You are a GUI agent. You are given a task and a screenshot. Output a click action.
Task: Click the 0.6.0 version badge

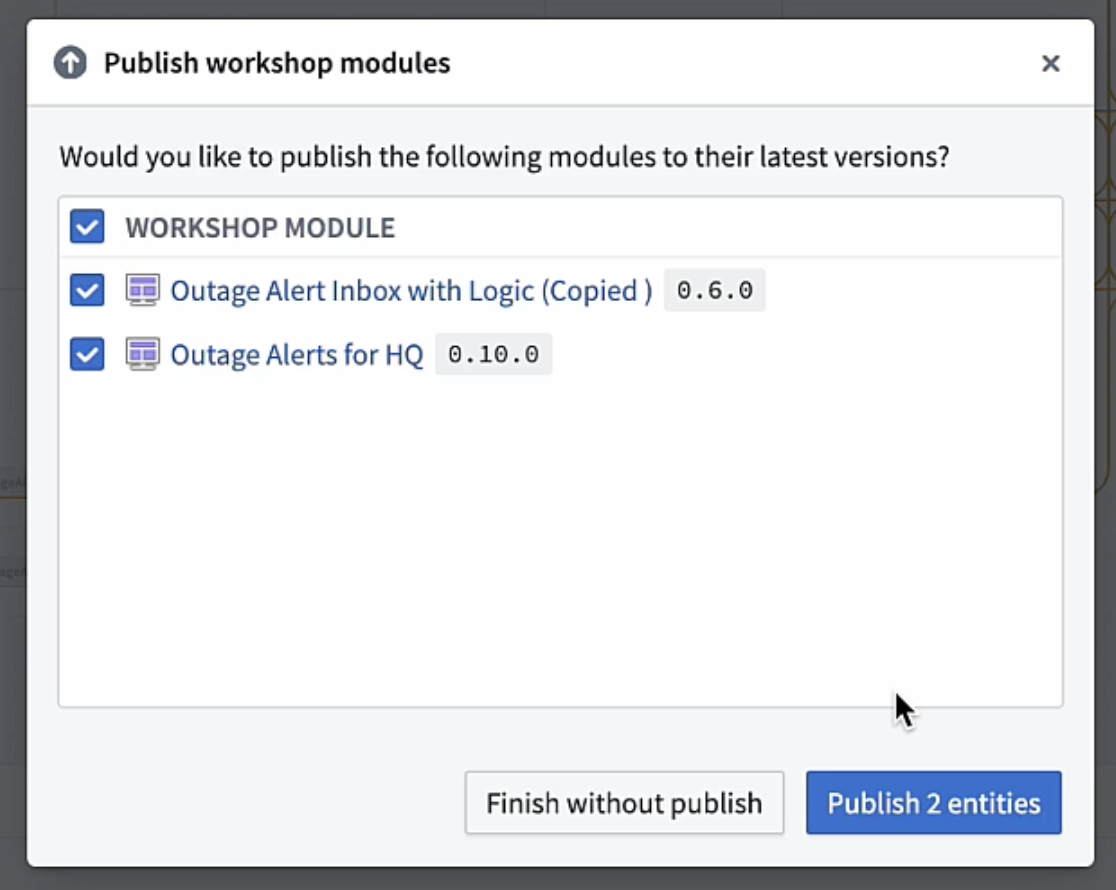point(714,290)
